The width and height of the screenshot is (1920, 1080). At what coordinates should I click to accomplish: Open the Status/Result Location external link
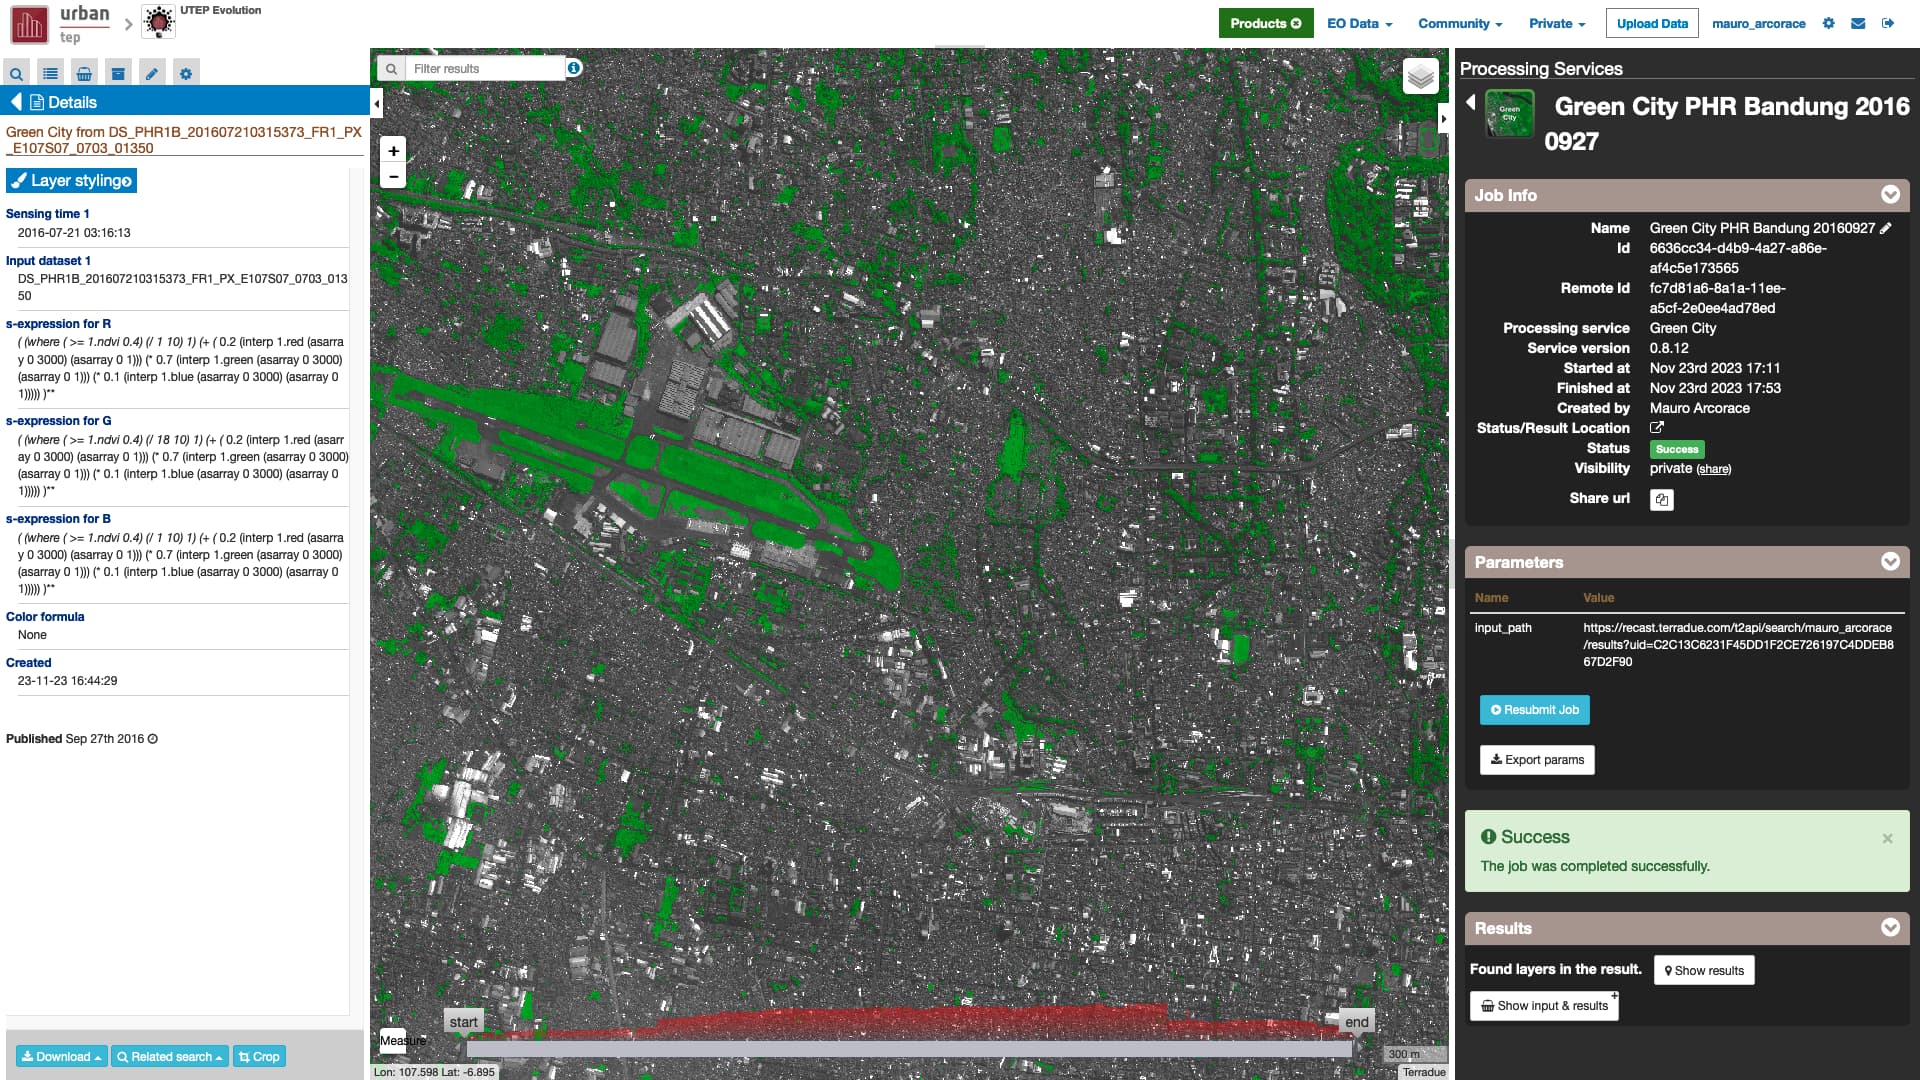click(1656, 428)
